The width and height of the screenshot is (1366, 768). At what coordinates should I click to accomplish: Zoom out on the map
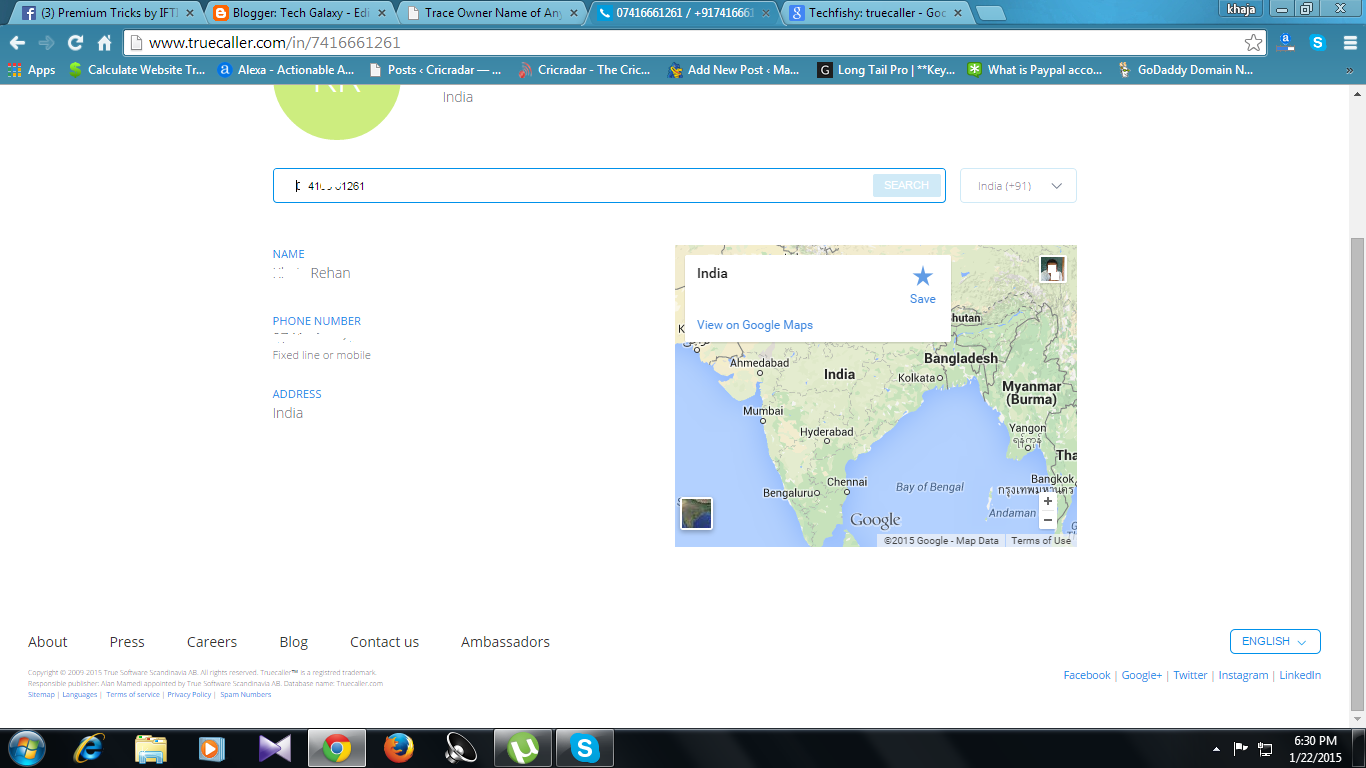click(1048, 520)
